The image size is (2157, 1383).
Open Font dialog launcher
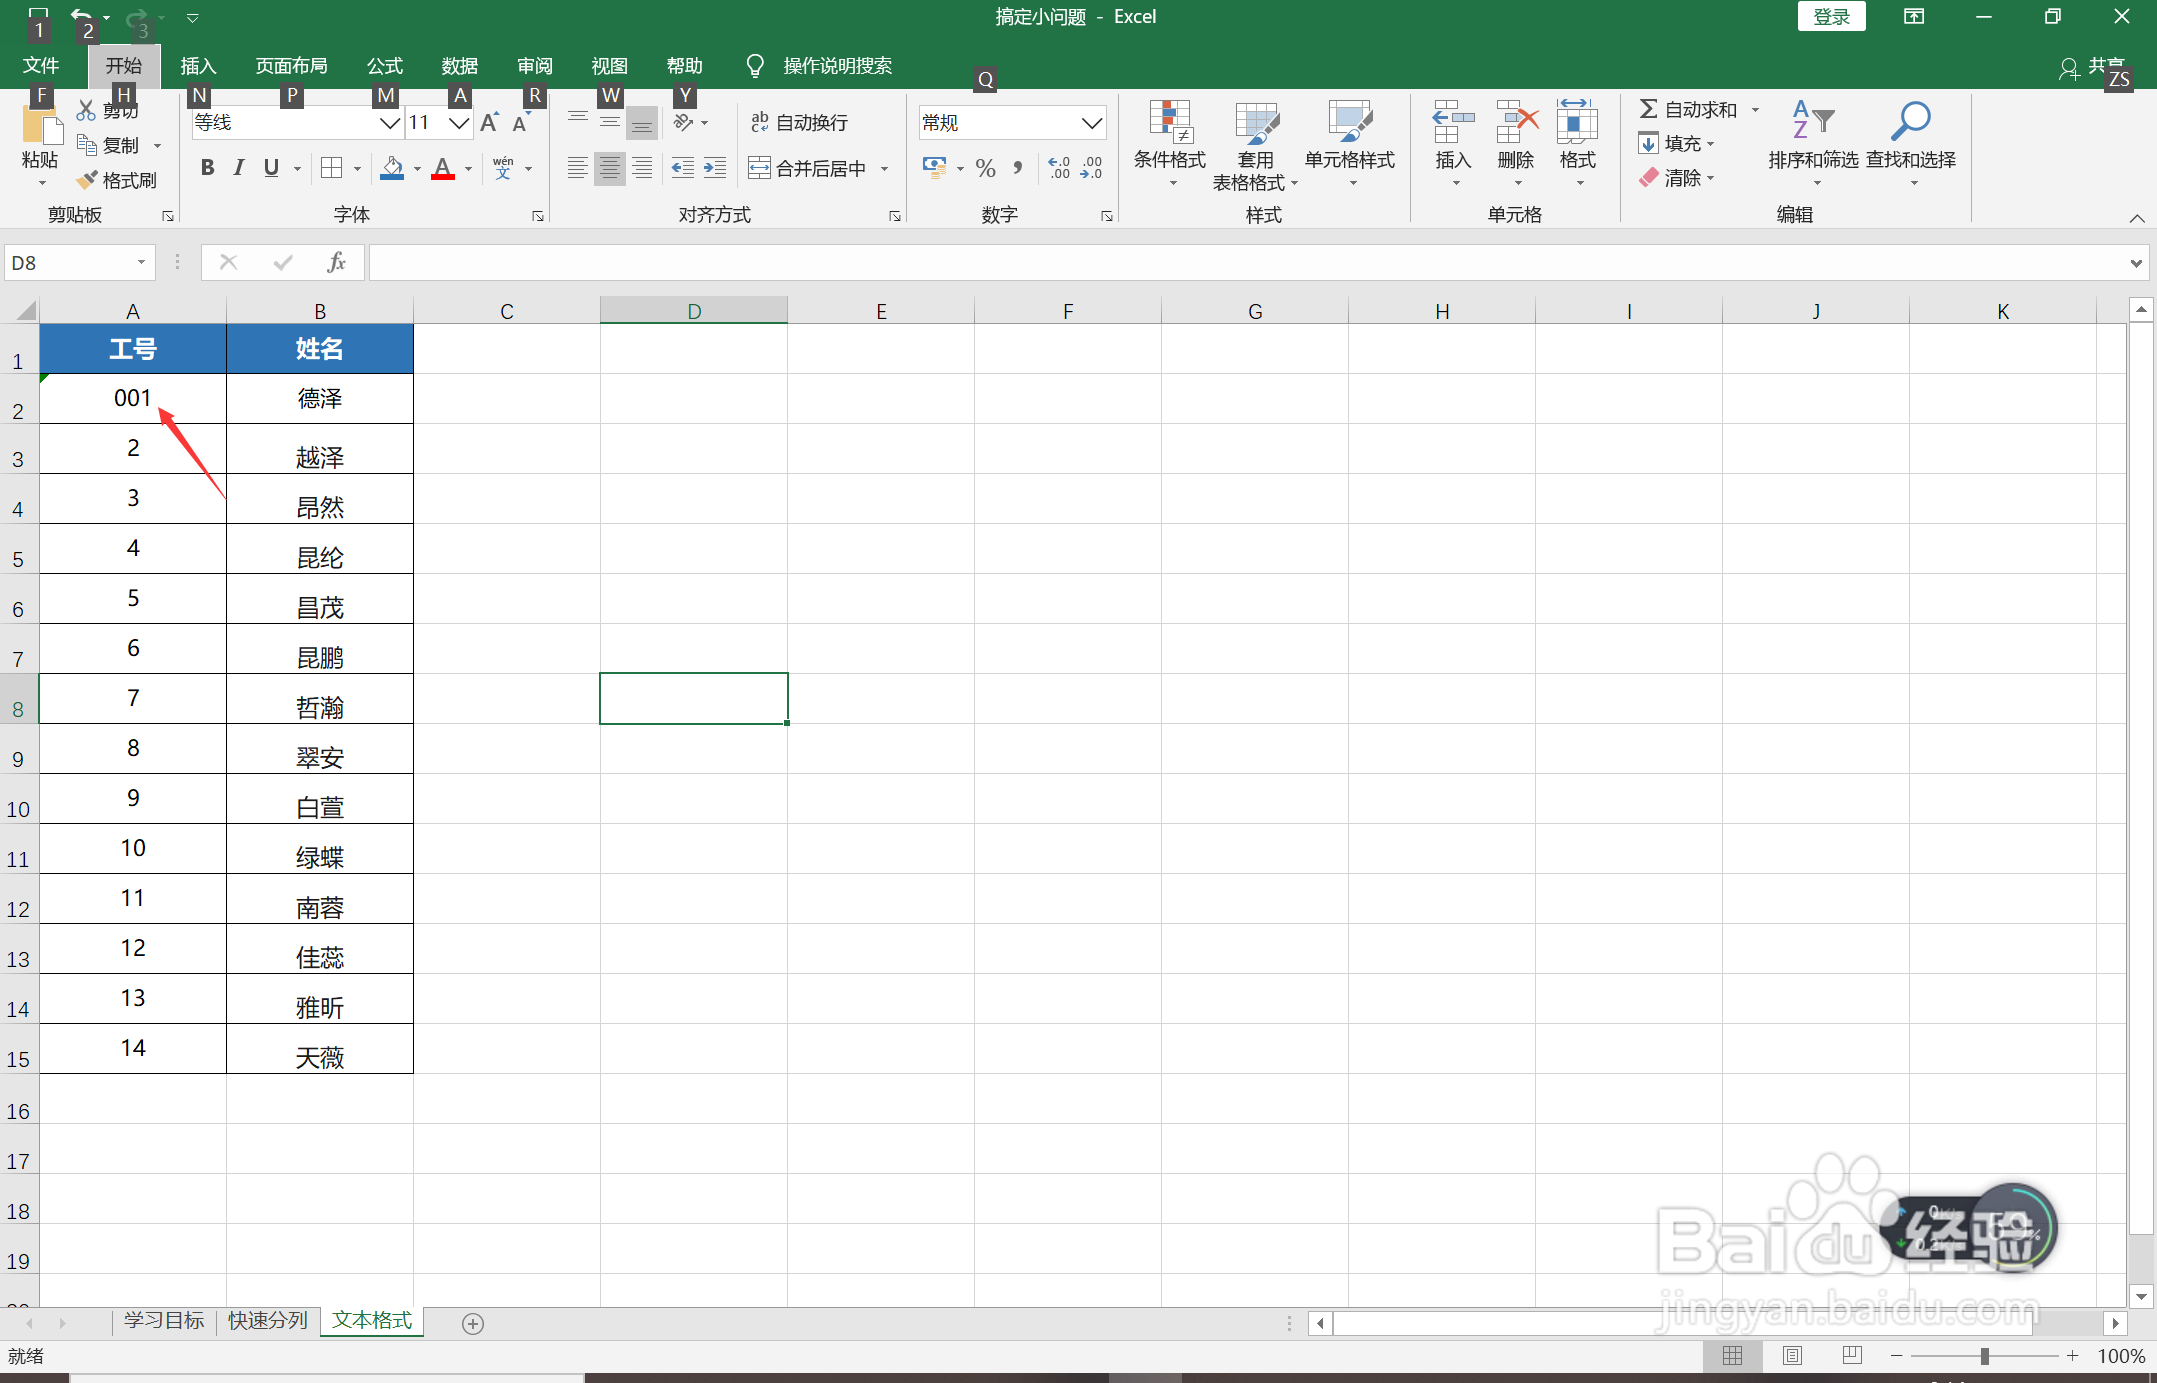pyautogui.click(x=538, y=216)
